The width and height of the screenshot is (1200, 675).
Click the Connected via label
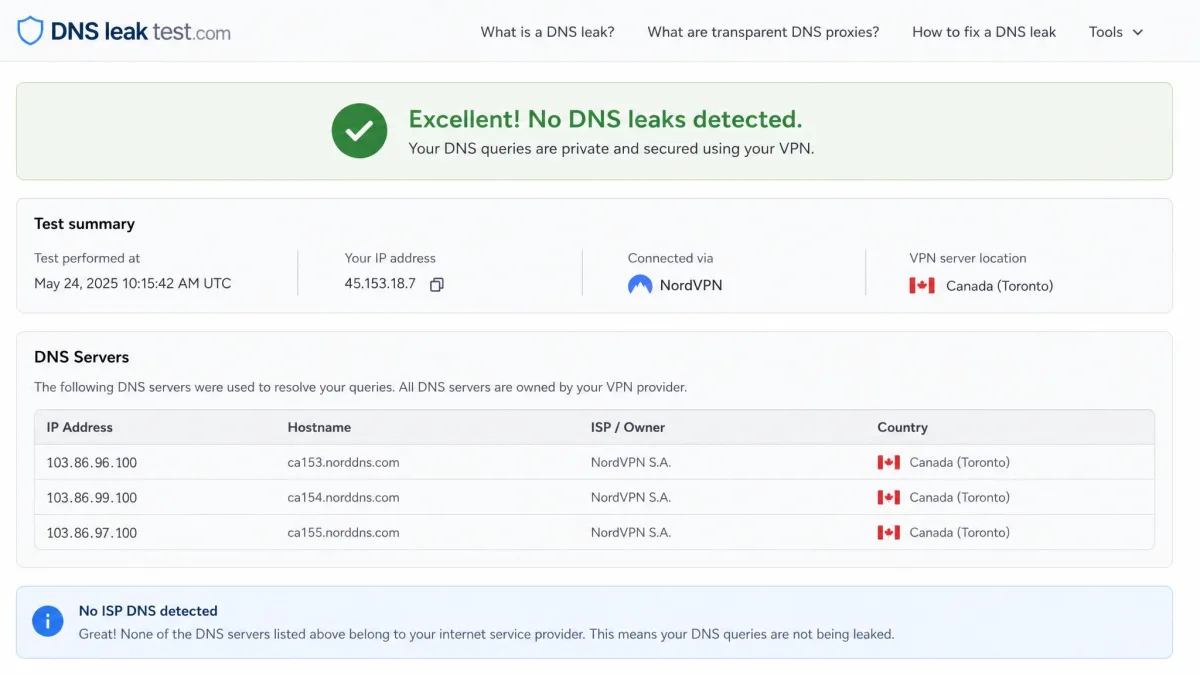[670, 258]
